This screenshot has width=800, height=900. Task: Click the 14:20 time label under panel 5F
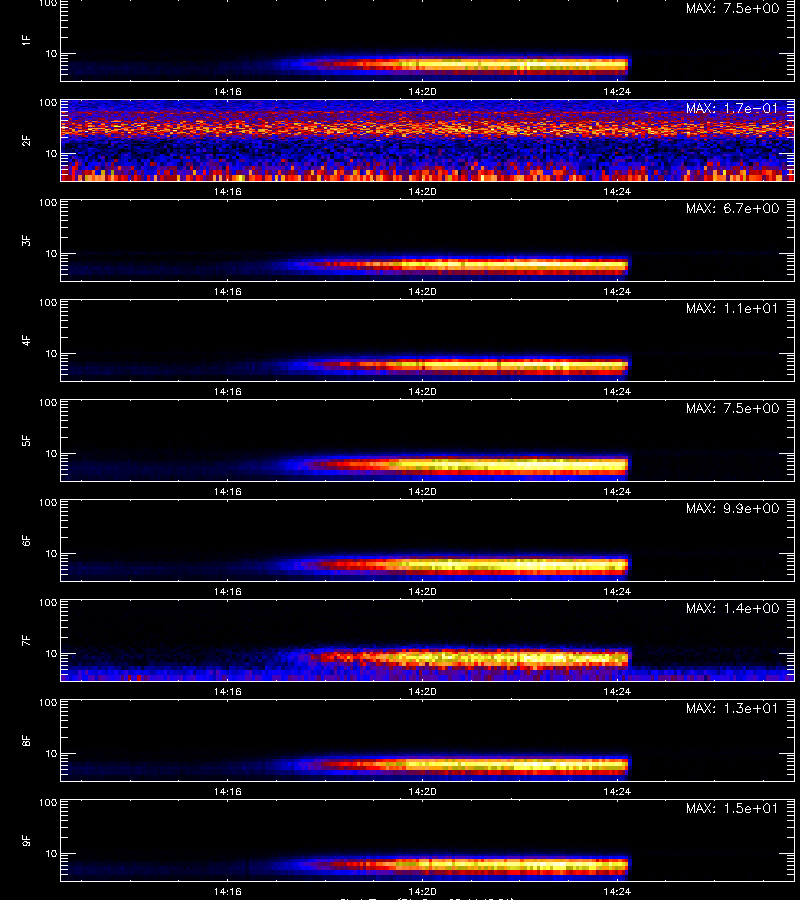[x=422, y=491]
